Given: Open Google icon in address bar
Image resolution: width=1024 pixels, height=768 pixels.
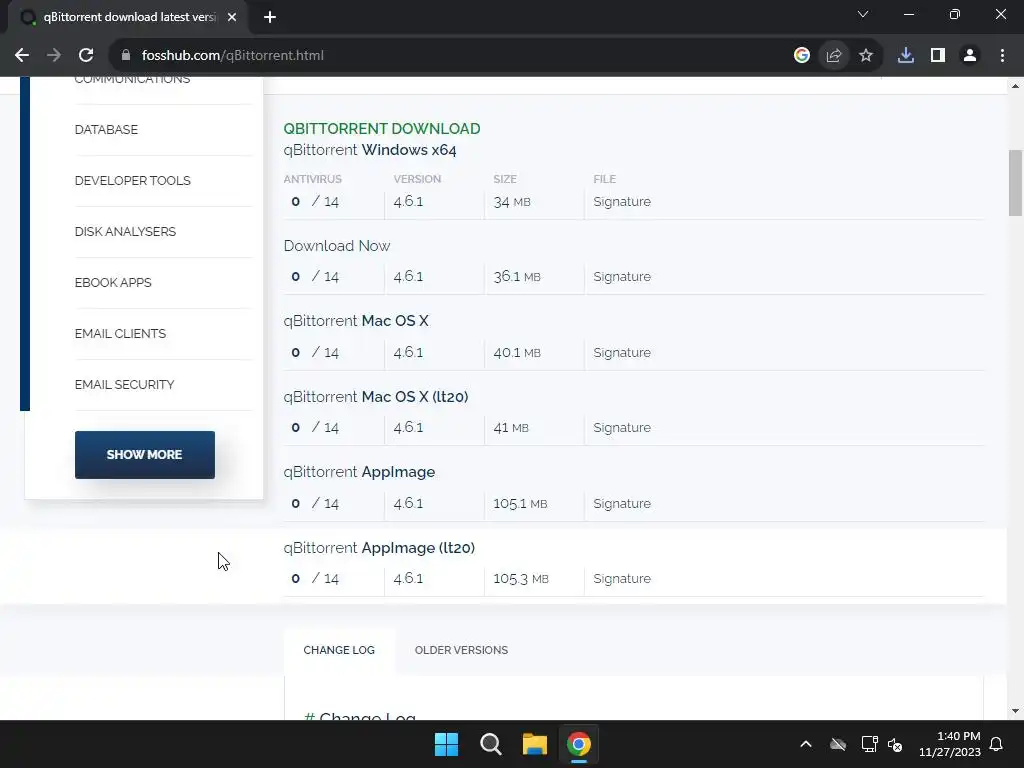Looking at the screenshot, I should 802,56.
